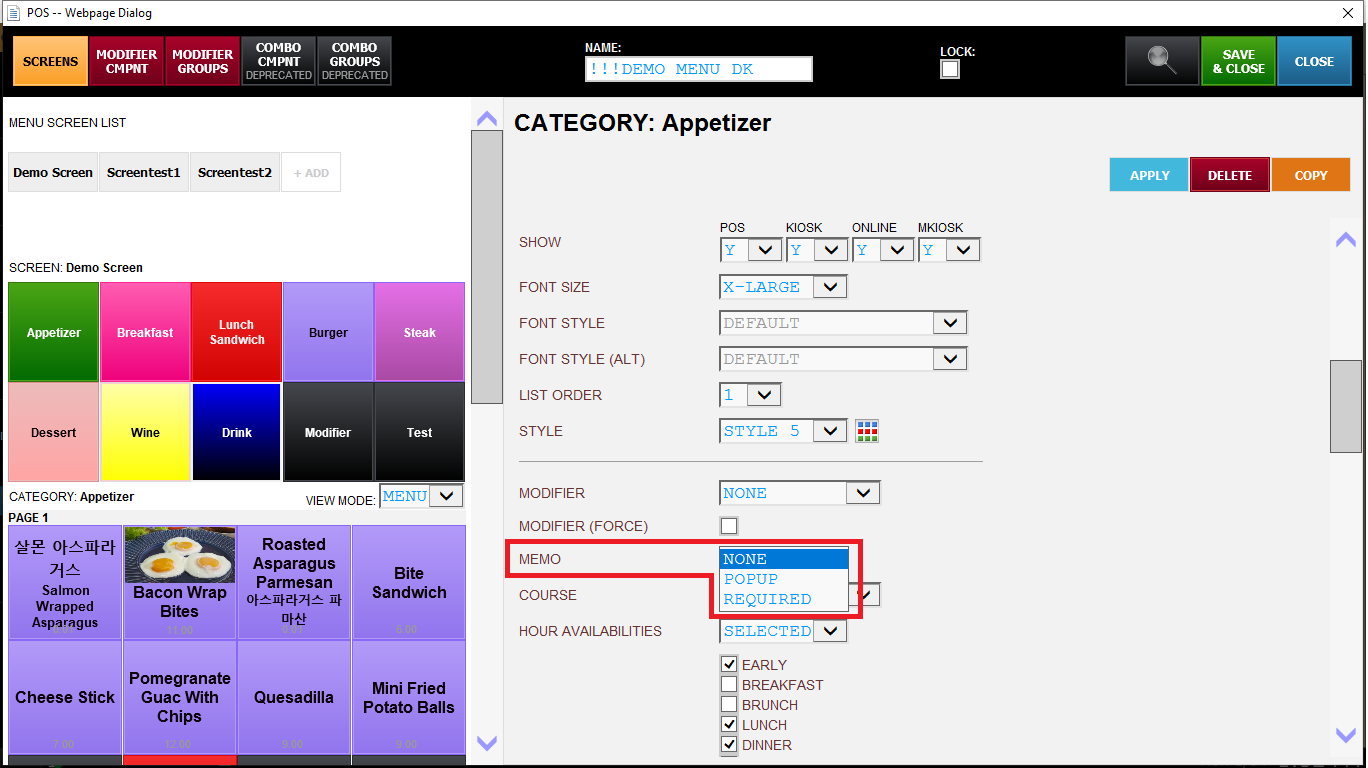Choose REQUIRED in the MEMO dropdown list
The height and width of the screenshot is (768, 1368).
[x=768, y=599]
